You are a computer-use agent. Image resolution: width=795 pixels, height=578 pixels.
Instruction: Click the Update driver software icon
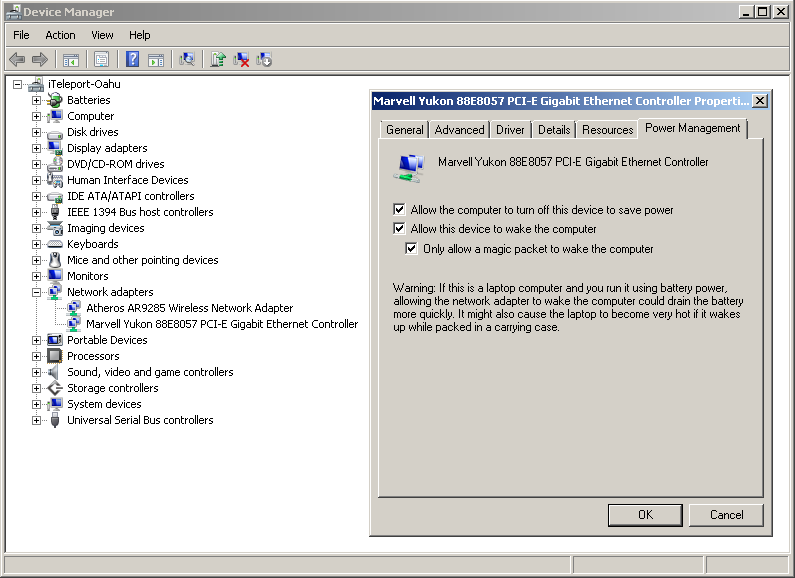point(218,59)
